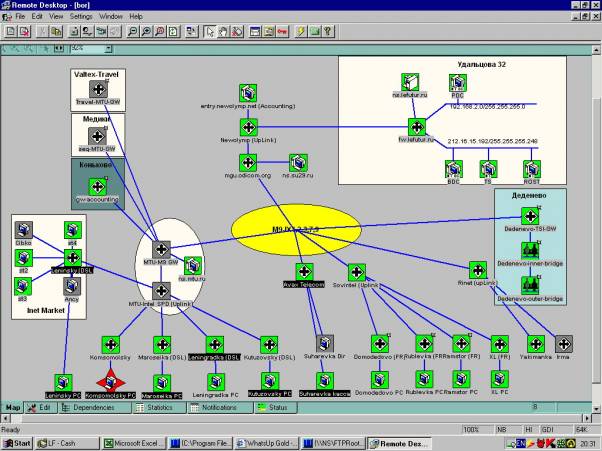Viewport: 602px width, 451px height.
Task: Select the XL (FR) router node
Action: tap(499, 344)
